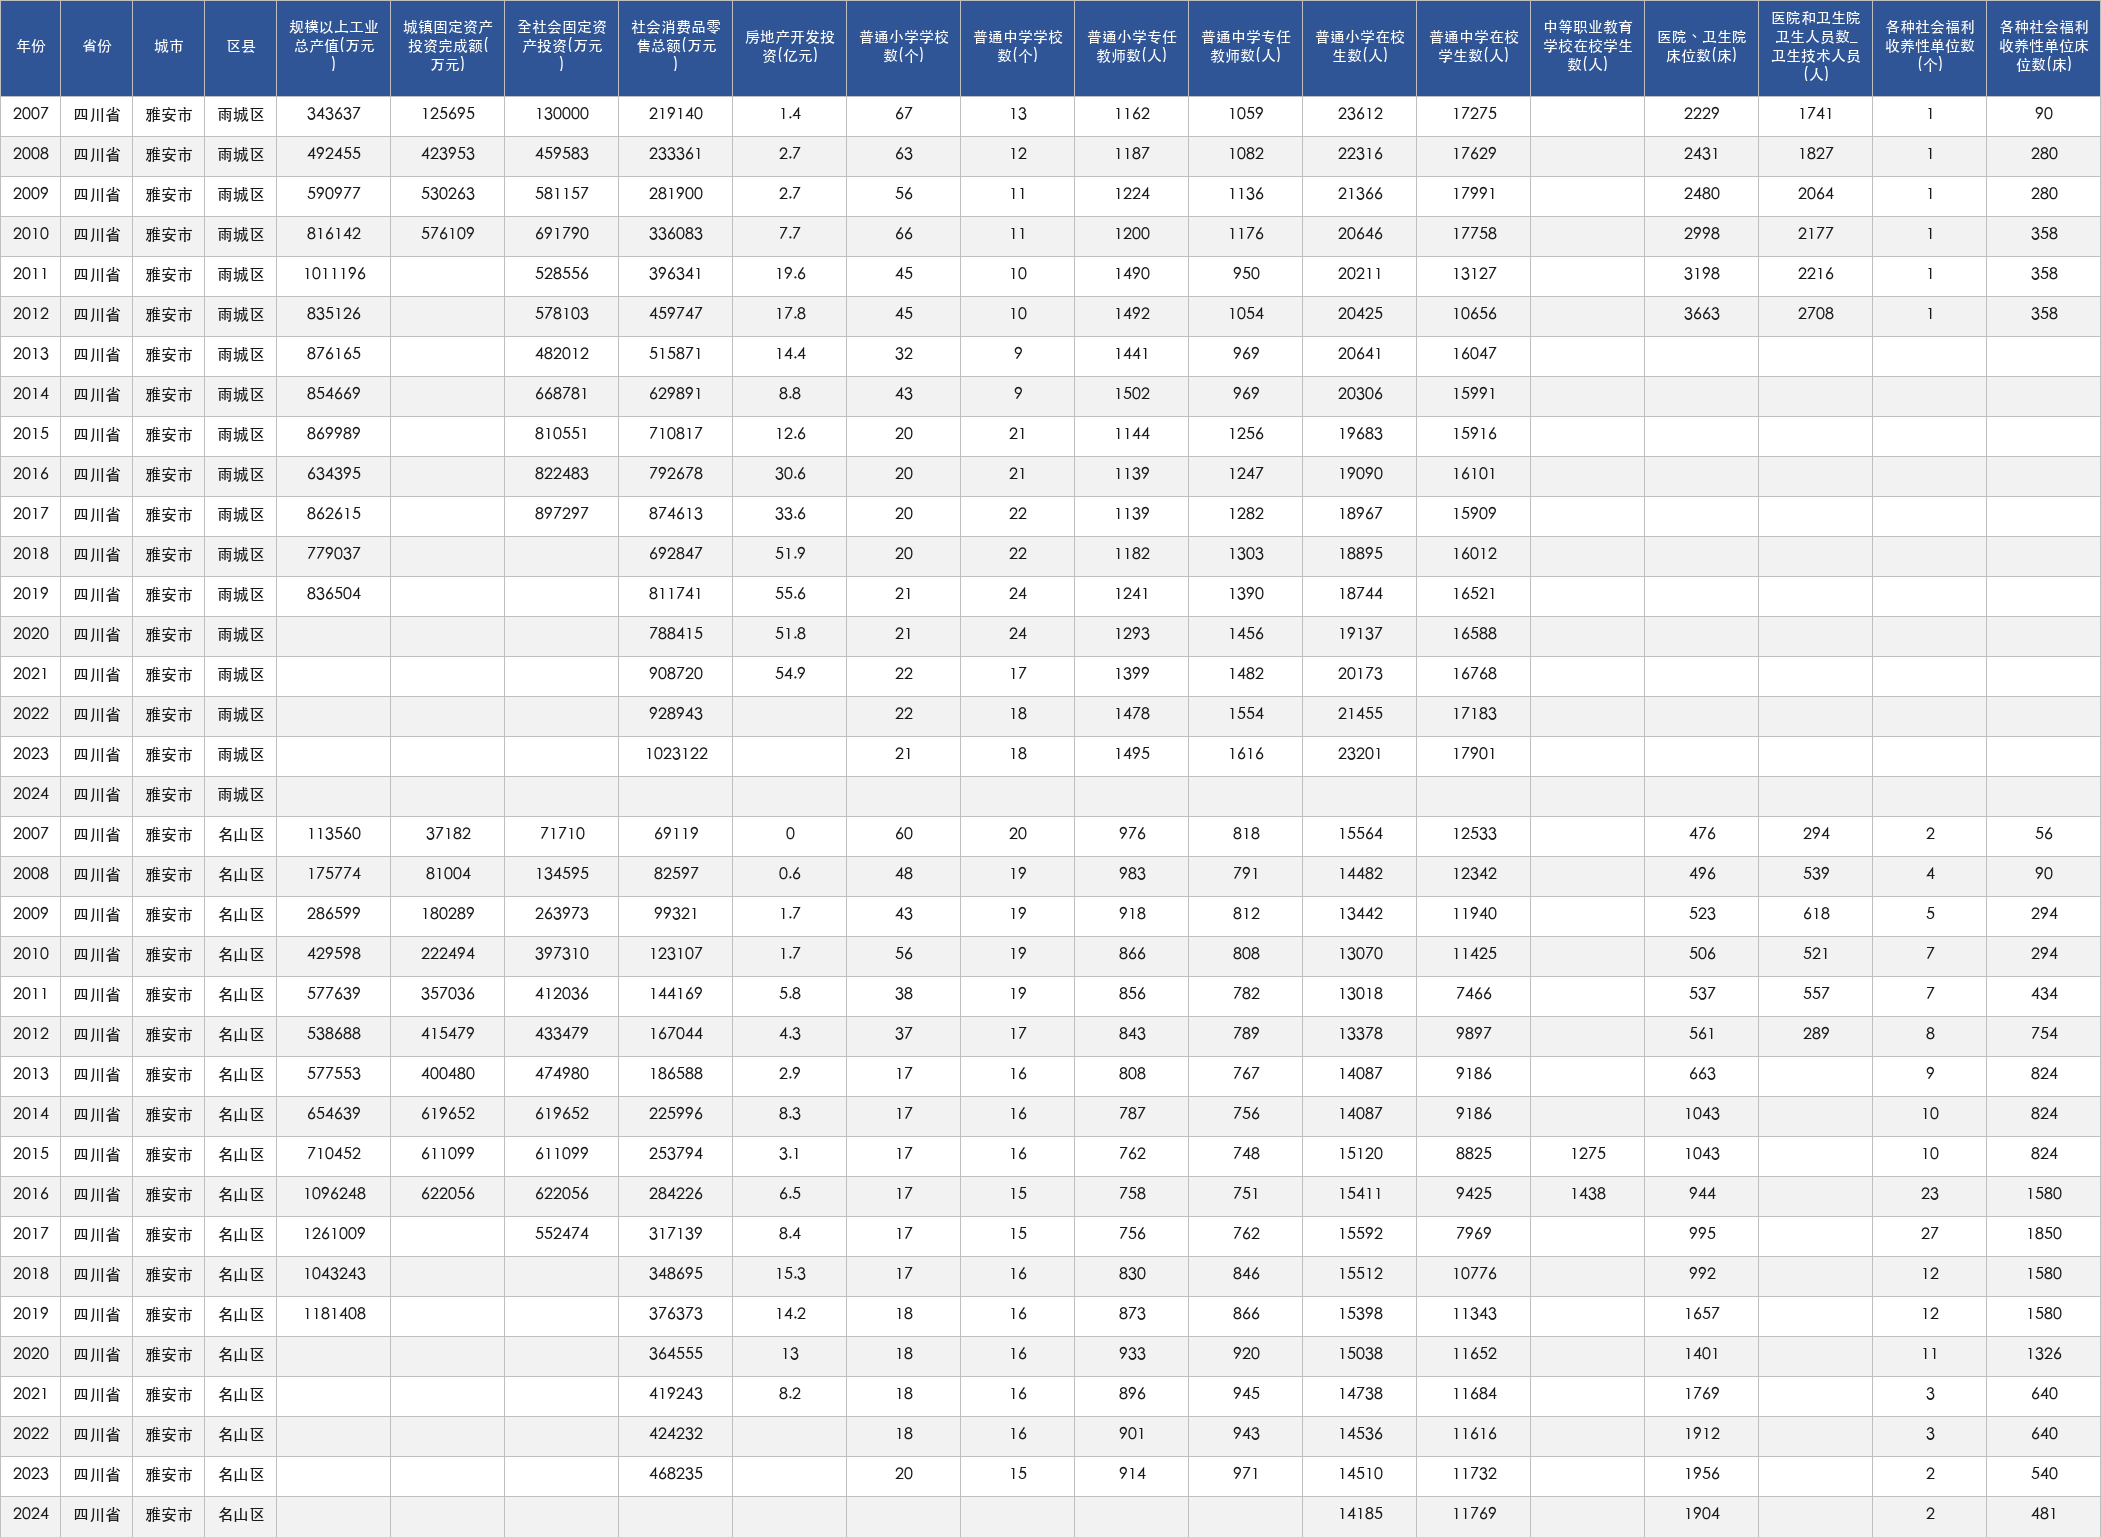Select the 区县 column header
The height and width of the screenshot is (1537, 2101).
pos(241,47)
